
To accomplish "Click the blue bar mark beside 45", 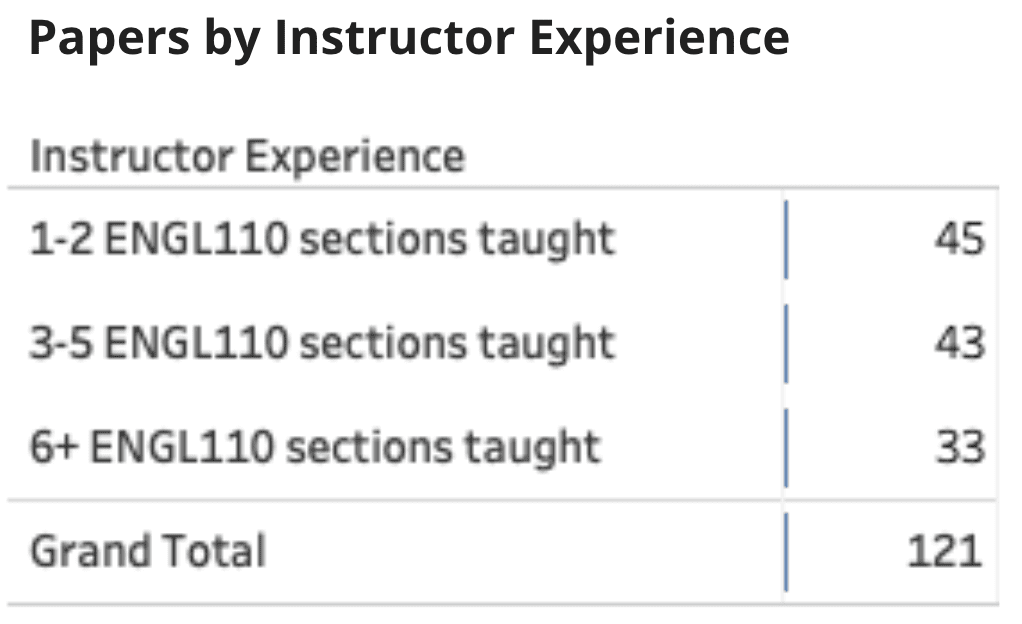I will pyautogui.click(x=786, y=240).
